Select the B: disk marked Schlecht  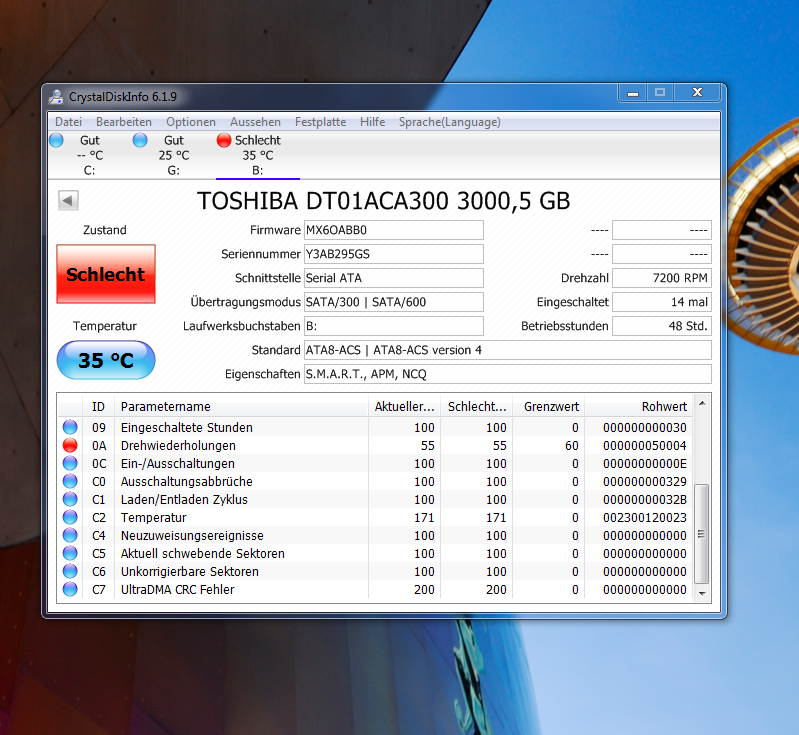tap(257, 155)
